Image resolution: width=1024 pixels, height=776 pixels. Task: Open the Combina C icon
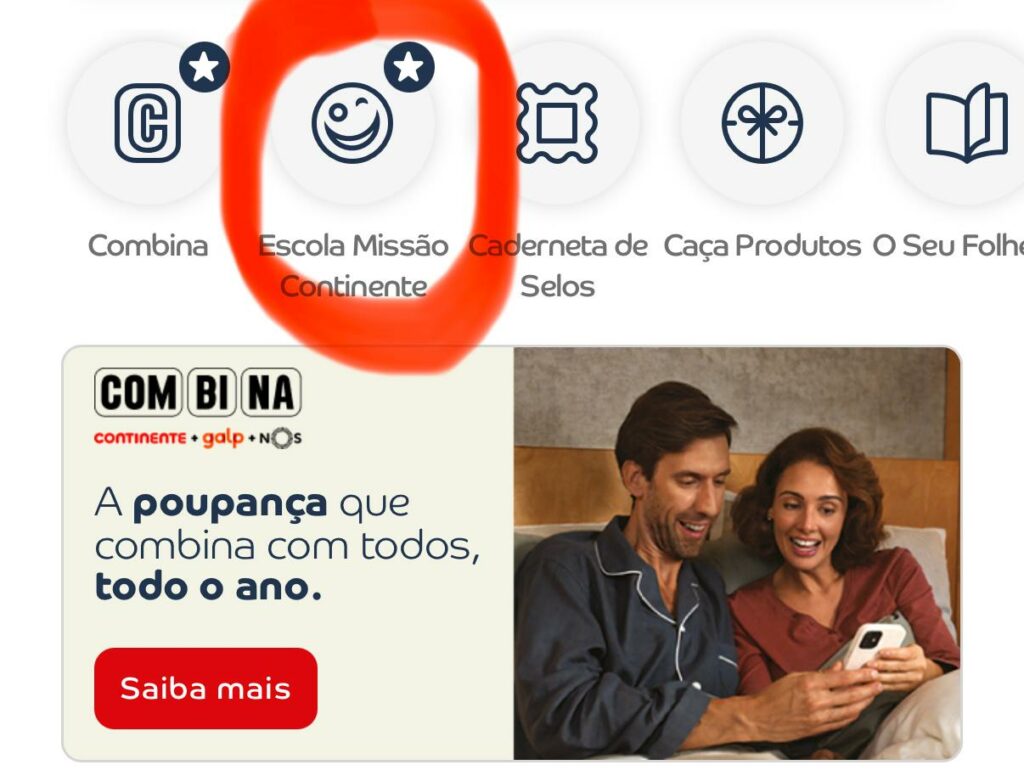tap(148, 123)
